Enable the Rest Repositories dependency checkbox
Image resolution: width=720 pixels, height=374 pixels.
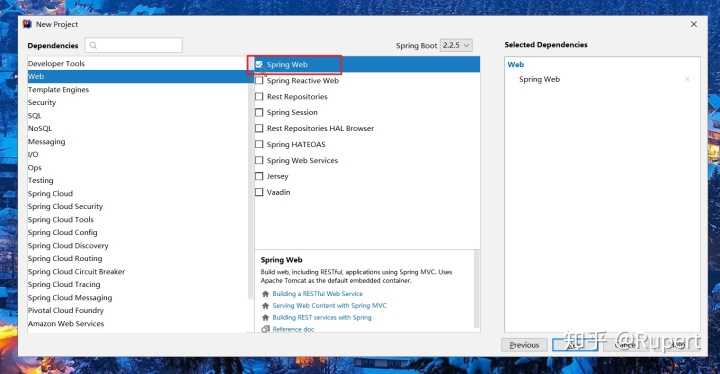click(259, 96)
